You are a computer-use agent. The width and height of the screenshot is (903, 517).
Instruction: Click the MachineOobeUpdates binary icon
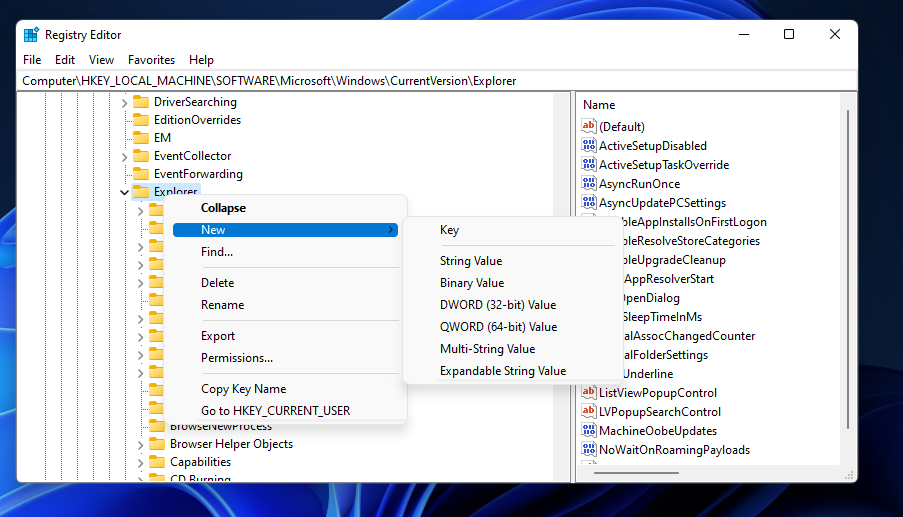[x=589, y=431]
